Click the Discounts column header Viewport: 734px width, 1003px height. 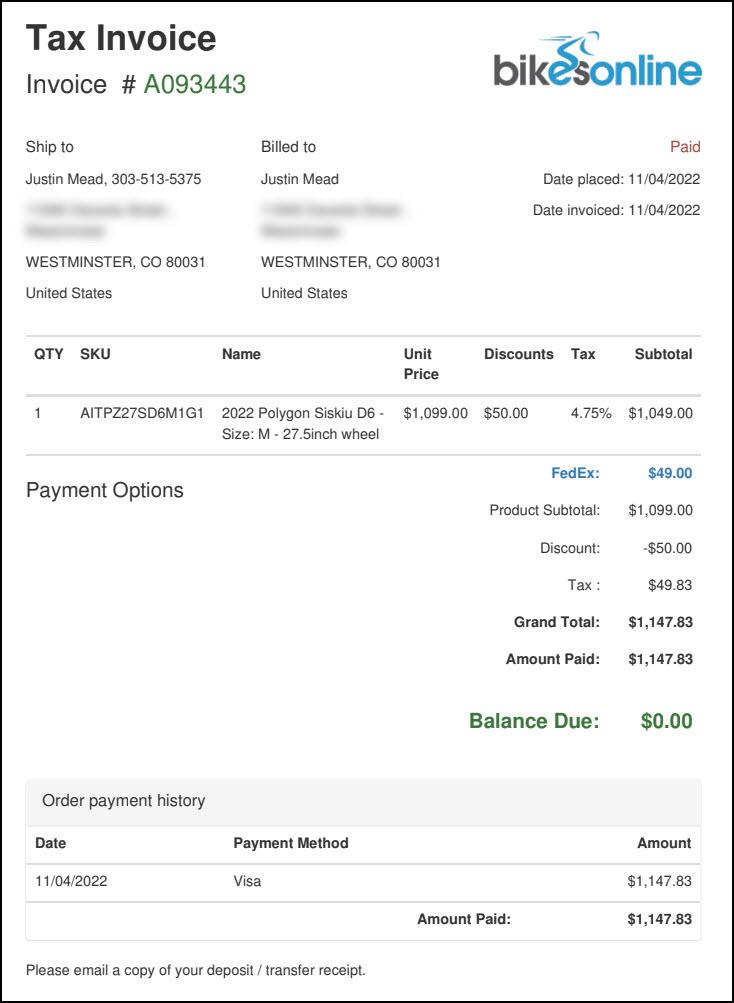click(518, 354)
